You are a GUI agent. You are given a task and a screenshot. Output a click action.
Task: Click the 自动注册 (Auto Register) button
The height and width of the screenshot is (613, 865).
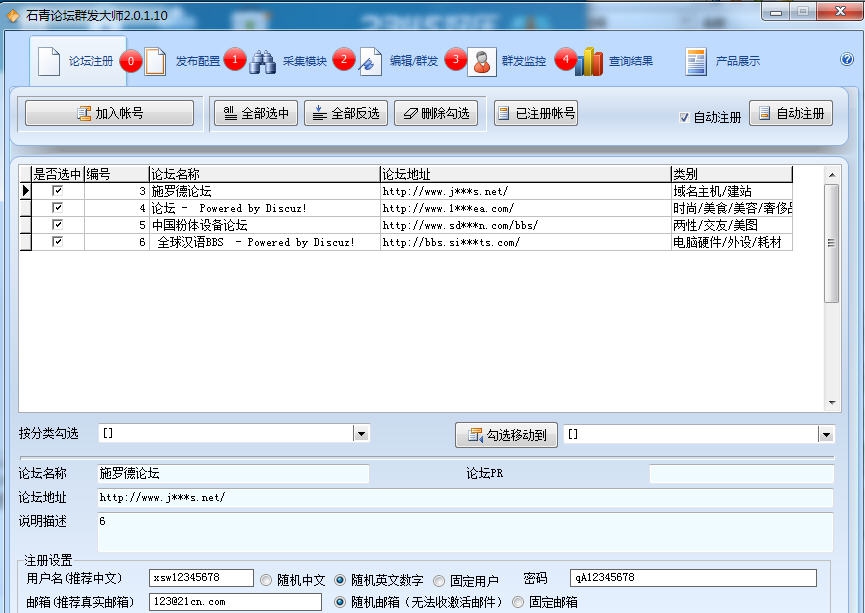tap(790, 112)
